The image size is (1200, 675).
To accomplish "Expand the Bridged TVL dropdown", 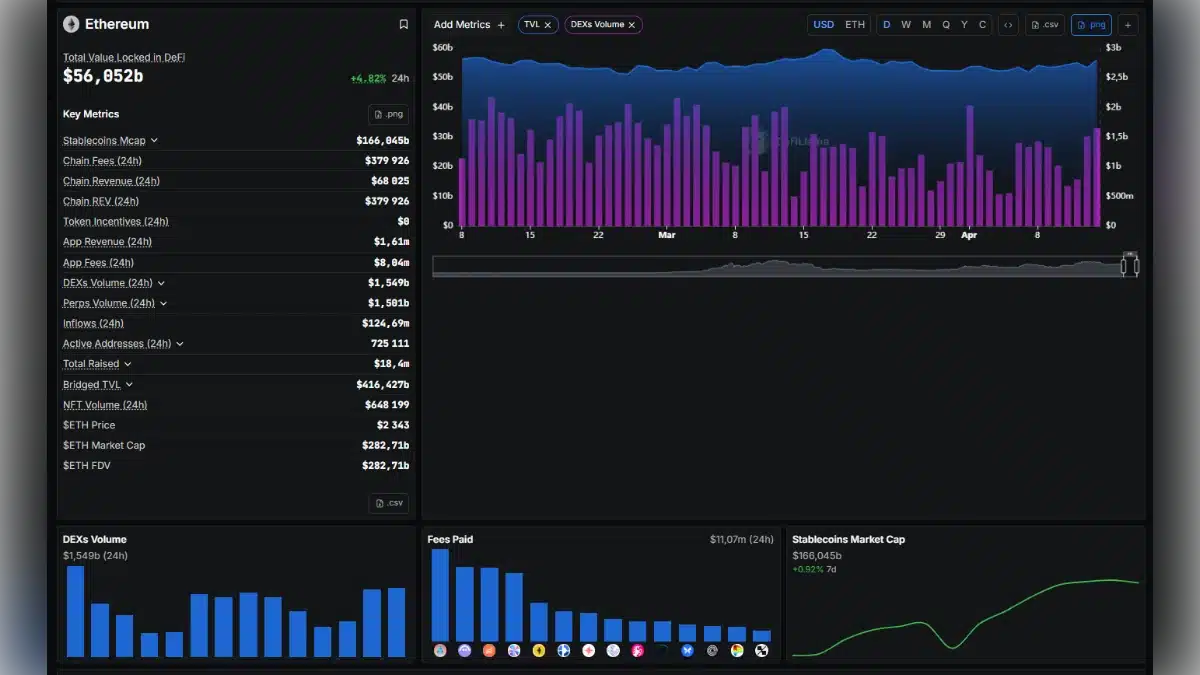I will click(128, 384).
